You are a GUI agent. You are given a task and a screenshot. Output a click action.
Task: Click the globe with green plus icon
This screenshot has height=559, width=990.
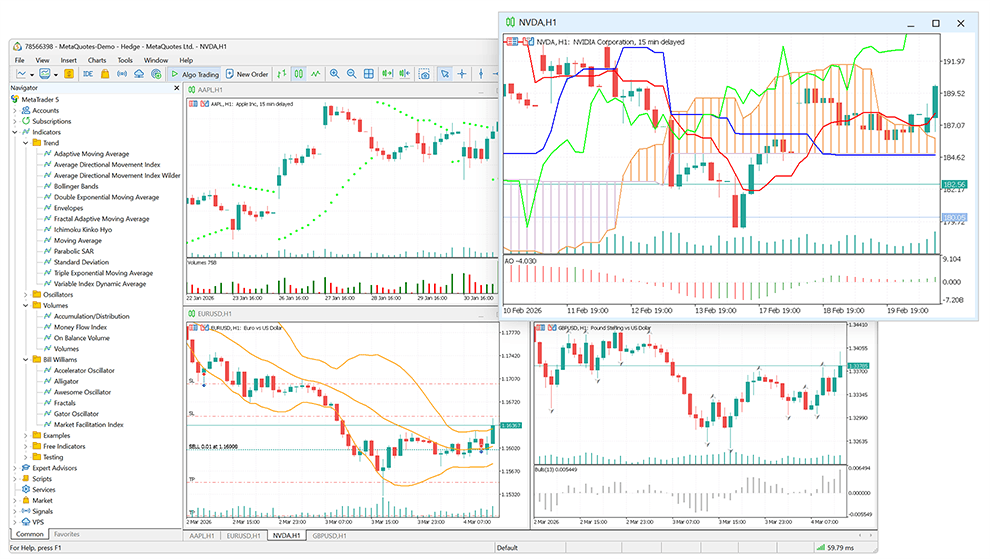pyautogui.click(x=156, y=74)
